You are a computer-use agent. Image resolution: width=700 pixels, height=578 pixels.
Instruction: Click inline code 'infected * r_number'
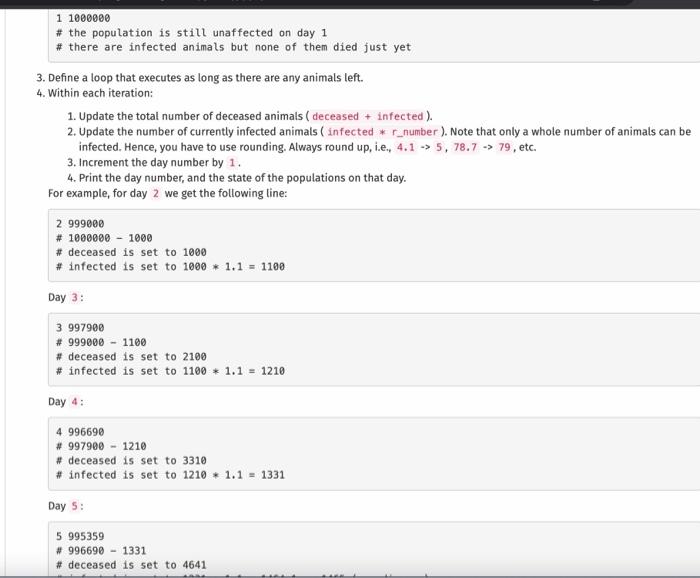coord(382,132)
